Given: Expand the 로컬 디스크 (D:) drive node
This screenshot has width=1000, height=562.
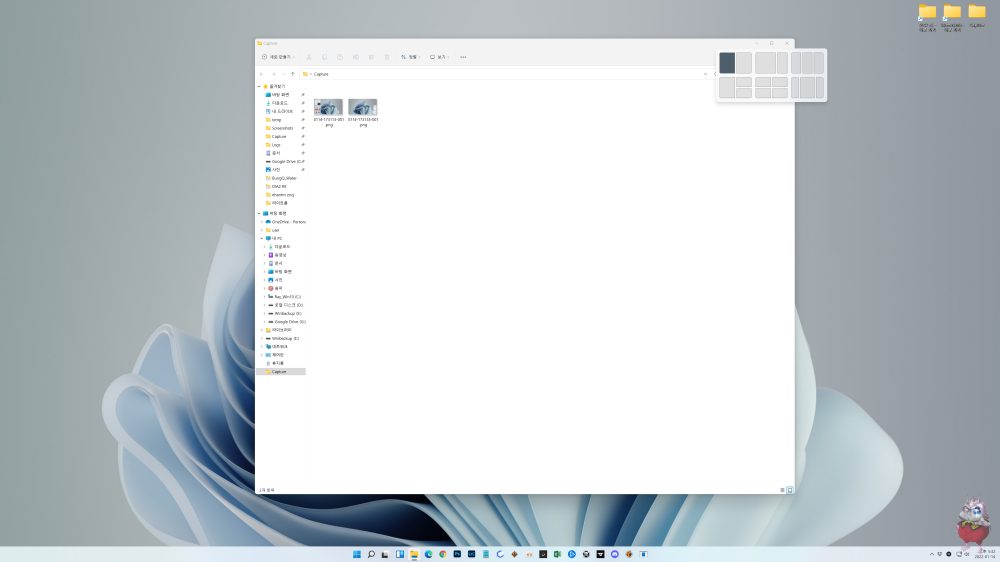Looking at the screenshot, I should [x=265, y=305].
